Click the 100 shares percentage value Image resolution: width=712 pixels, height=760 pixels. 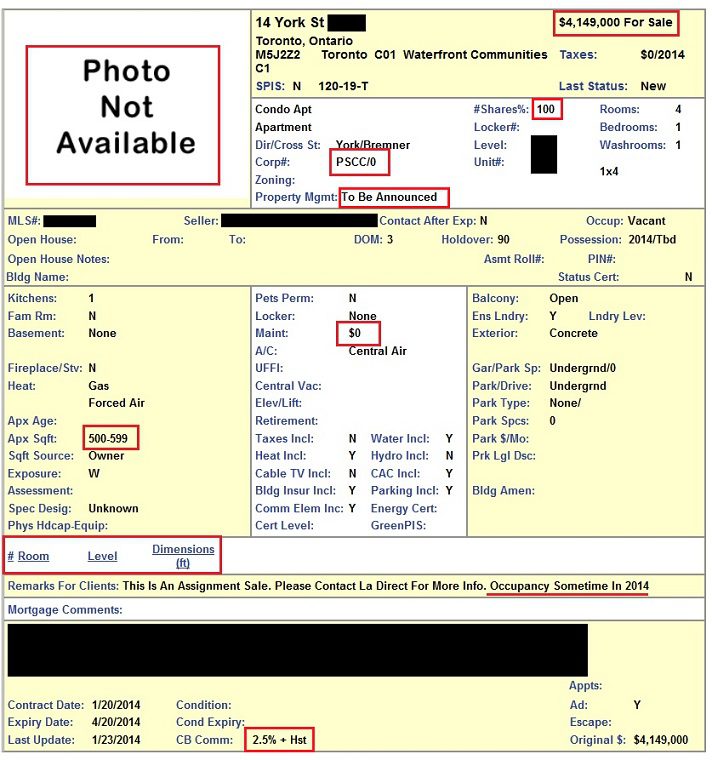[x=546, y=109]
